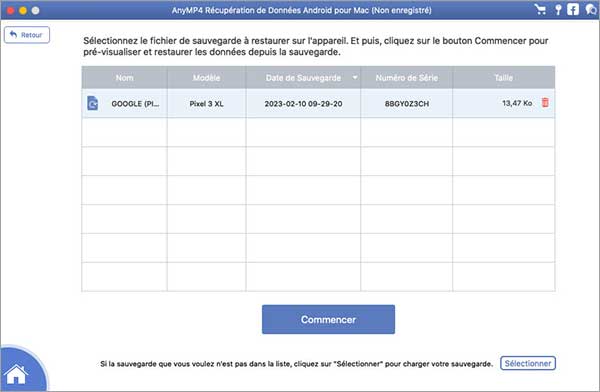Open the shopping cart purchase icon
Viewport: 600px width, 392px height.
tap(540, 10)
